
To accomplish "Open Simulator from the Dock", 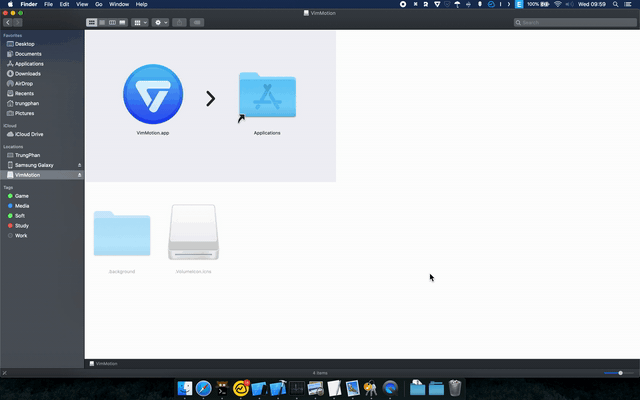I will pyautogui.click(x=260, y=388).
